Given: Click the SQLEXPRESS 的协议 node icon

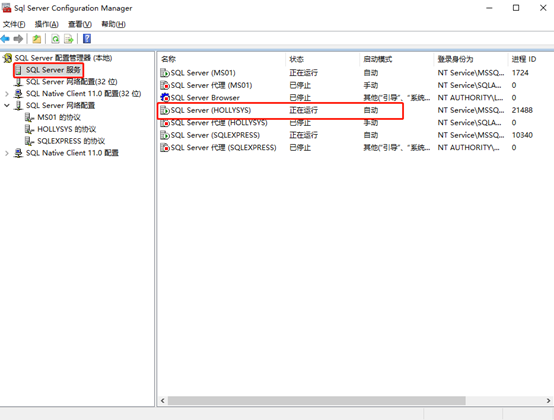Looking at the screenshot, I should pos(29,141).
